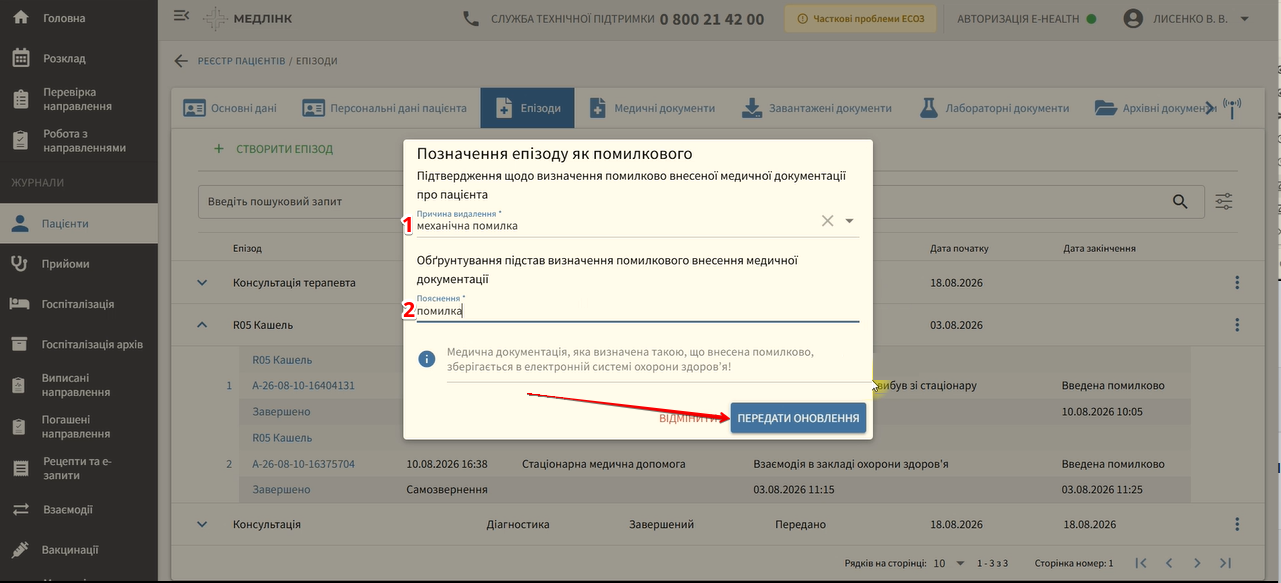Open actions menu for Консультація 18.08.2026 row
The height and width of the screenshot is (583, 1281).
1237,524
